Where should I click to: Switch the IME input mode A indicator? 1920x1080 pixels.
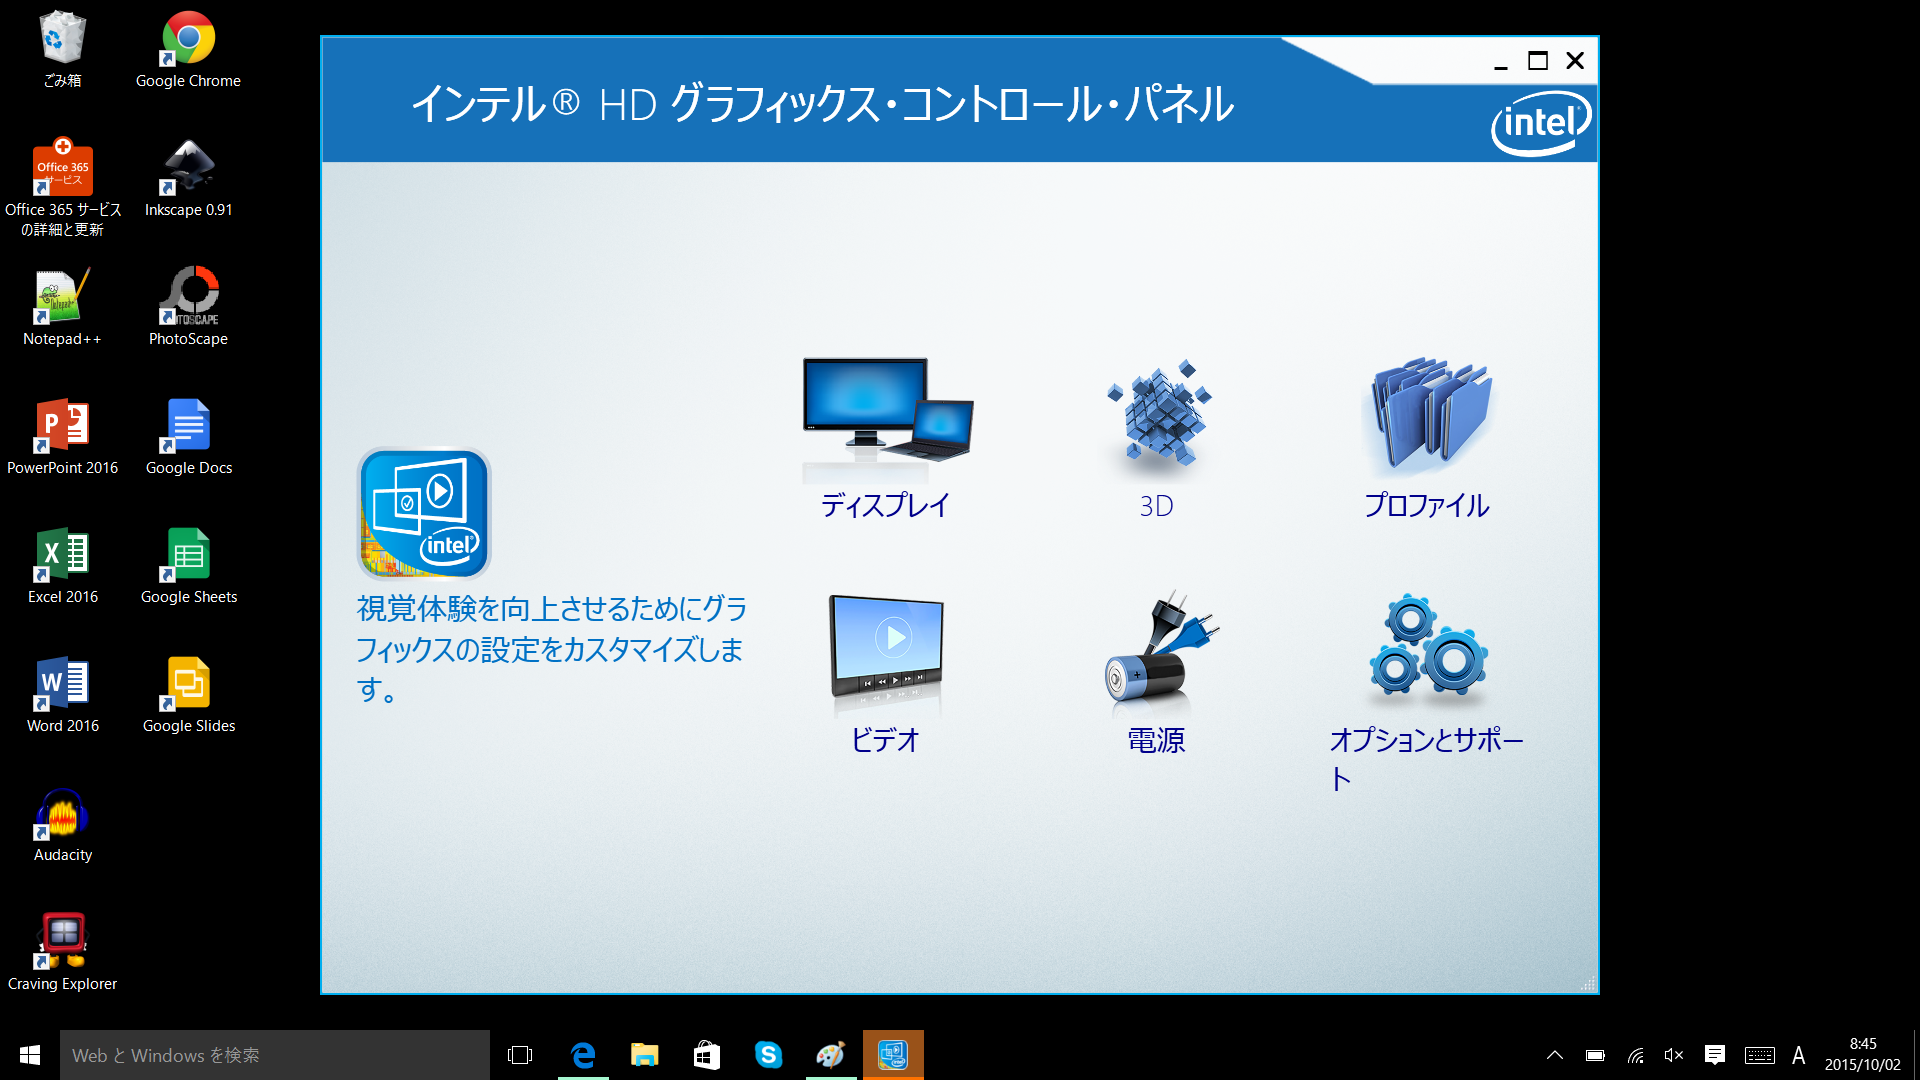[x=1798, y=1055]
